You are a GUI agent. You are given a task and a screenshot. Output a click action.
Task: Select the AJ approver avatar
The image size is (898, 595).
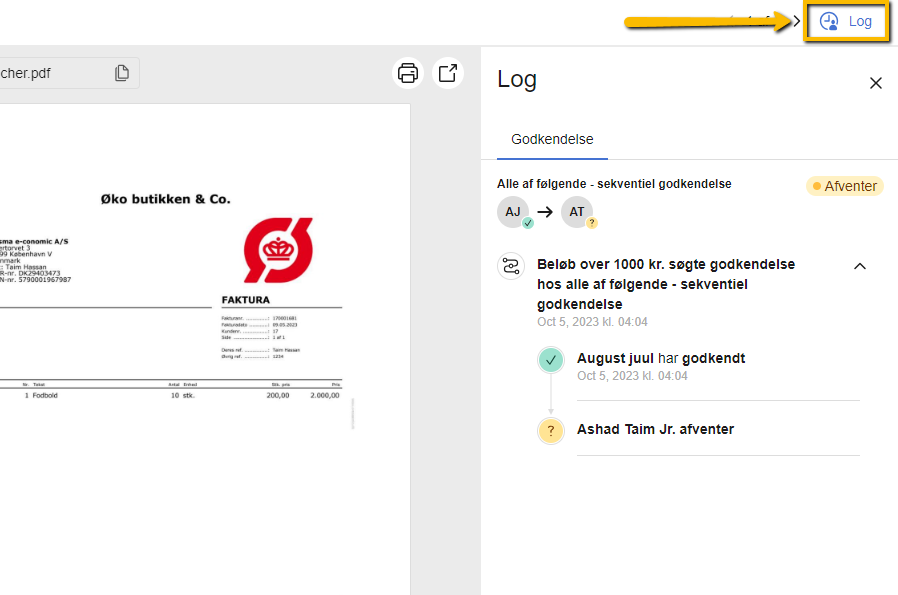pyautogui.click(x=512, y=212)
